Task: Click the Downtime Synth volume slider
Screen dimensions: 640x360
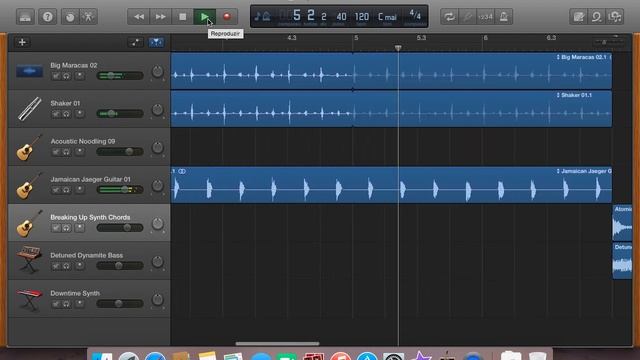Action: tap(120, 303)
